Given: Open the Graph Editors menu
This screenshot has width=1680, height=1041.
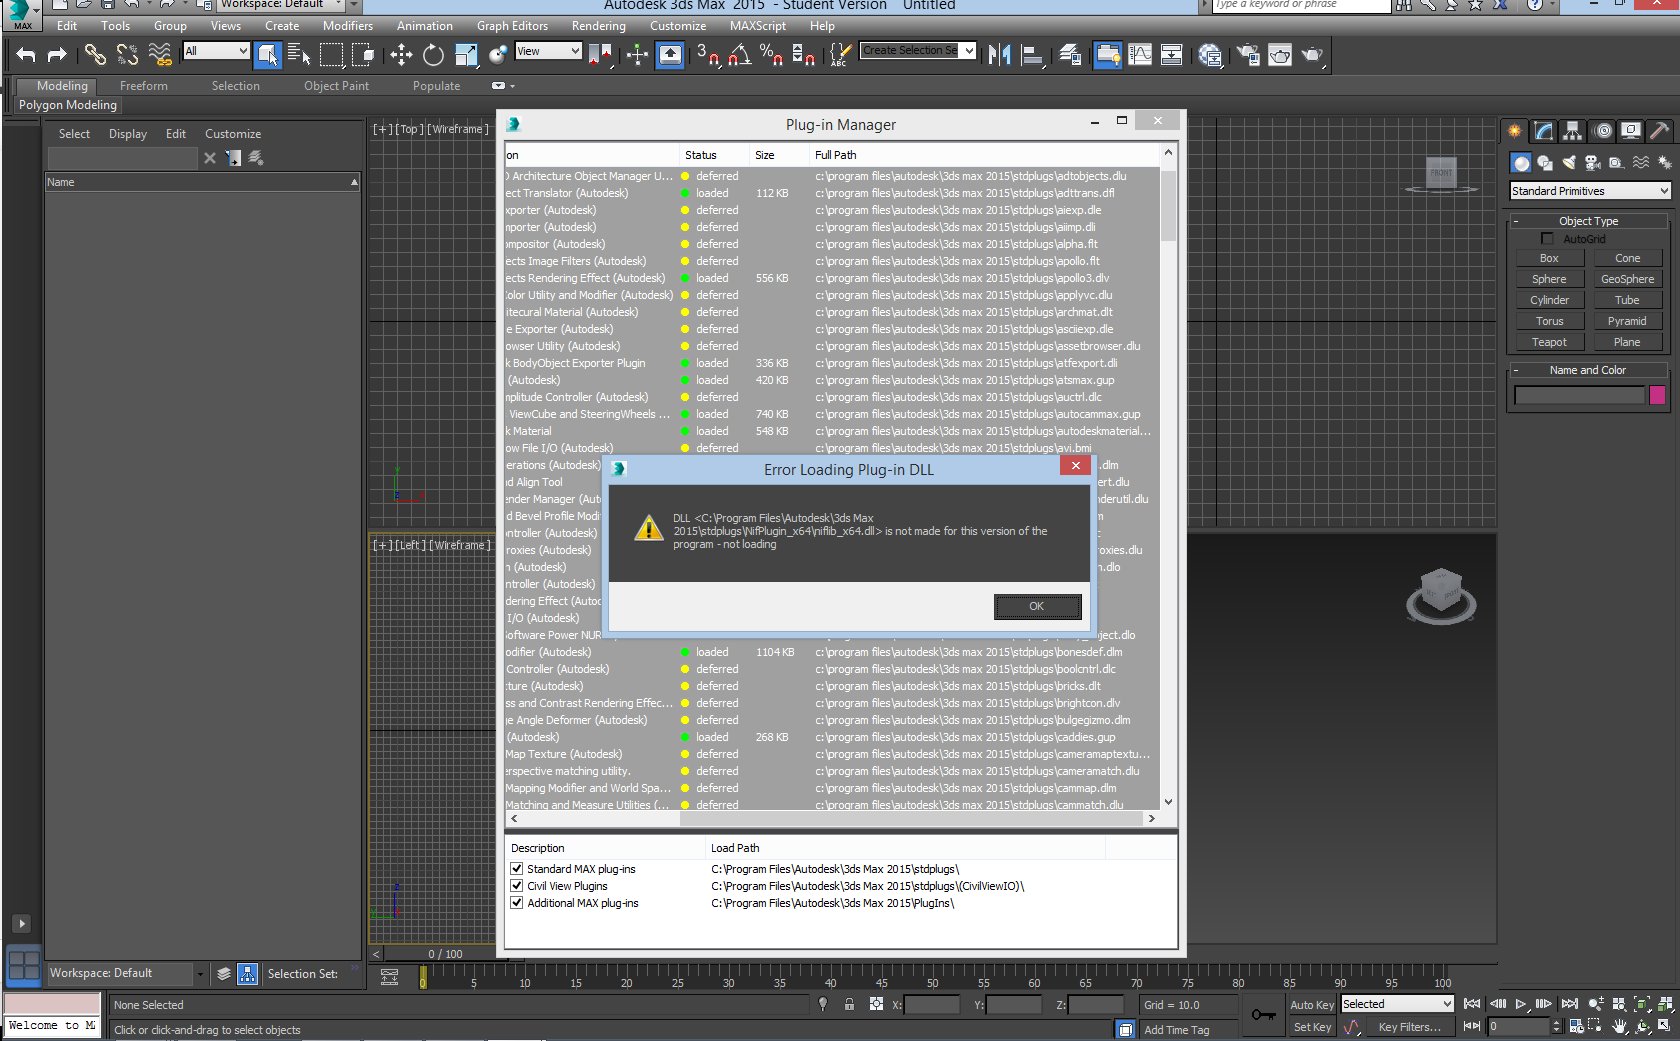Looking at the screenshot, I should coord(512,26).
